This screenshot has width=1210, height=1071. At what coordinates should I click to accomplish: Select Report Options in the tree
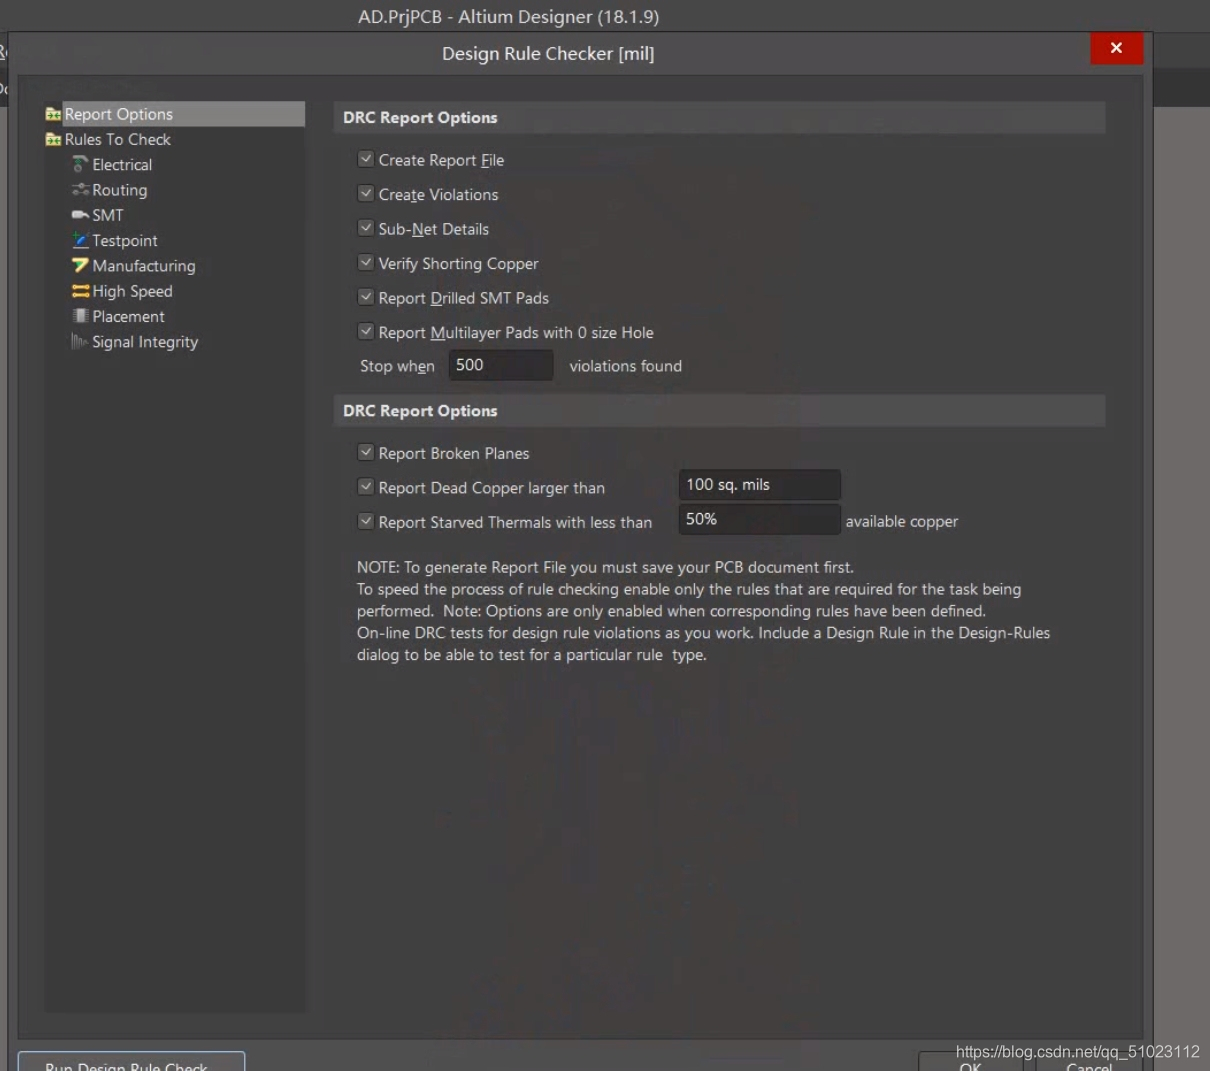point(118,114)
